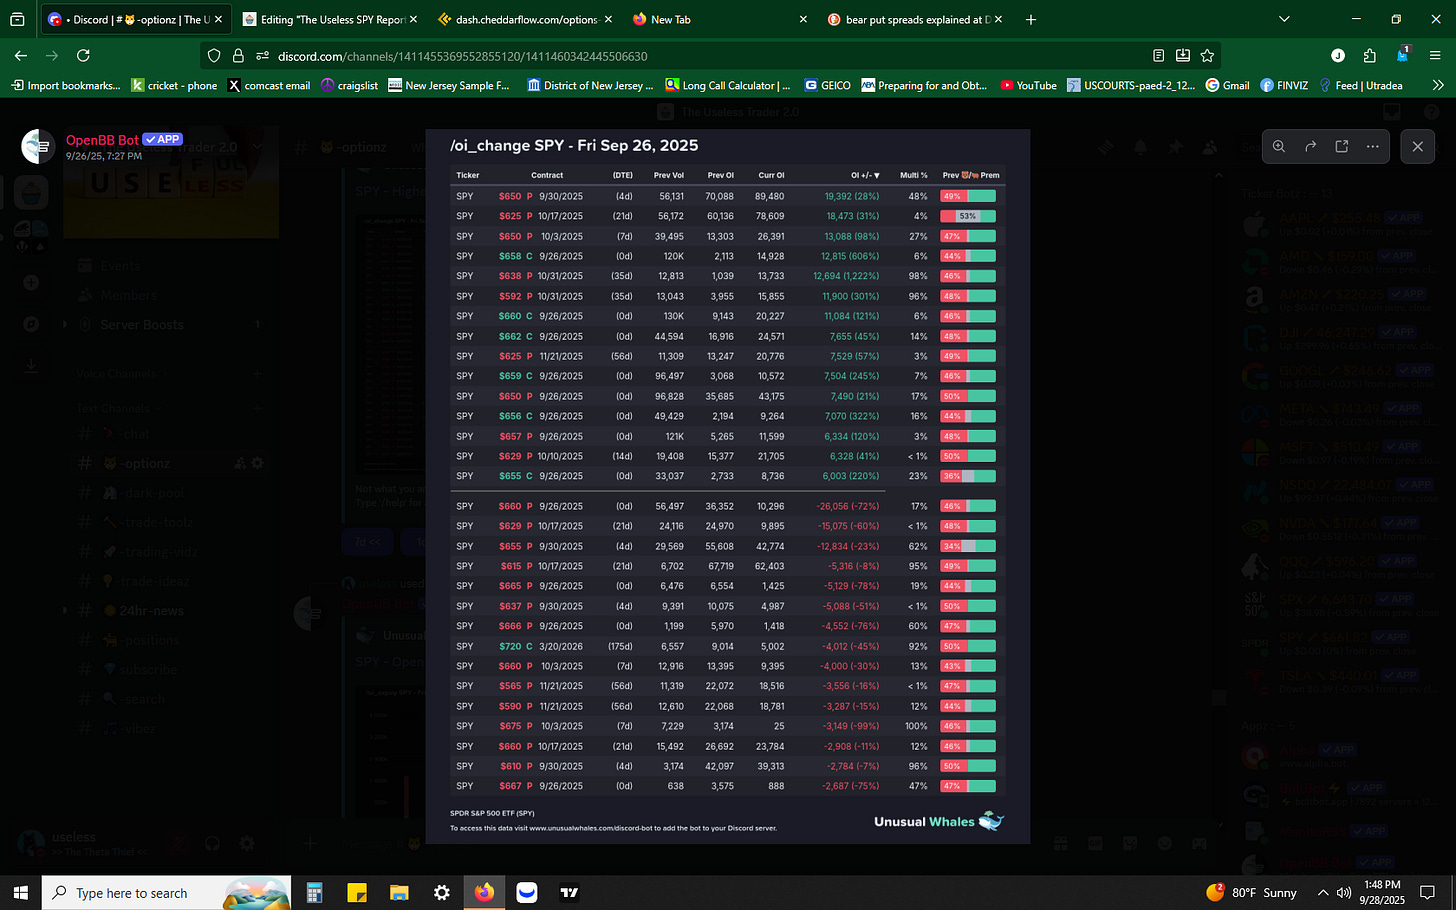Click the site security padlock icon
The image size is (1456, 910).
pos(238,56)
